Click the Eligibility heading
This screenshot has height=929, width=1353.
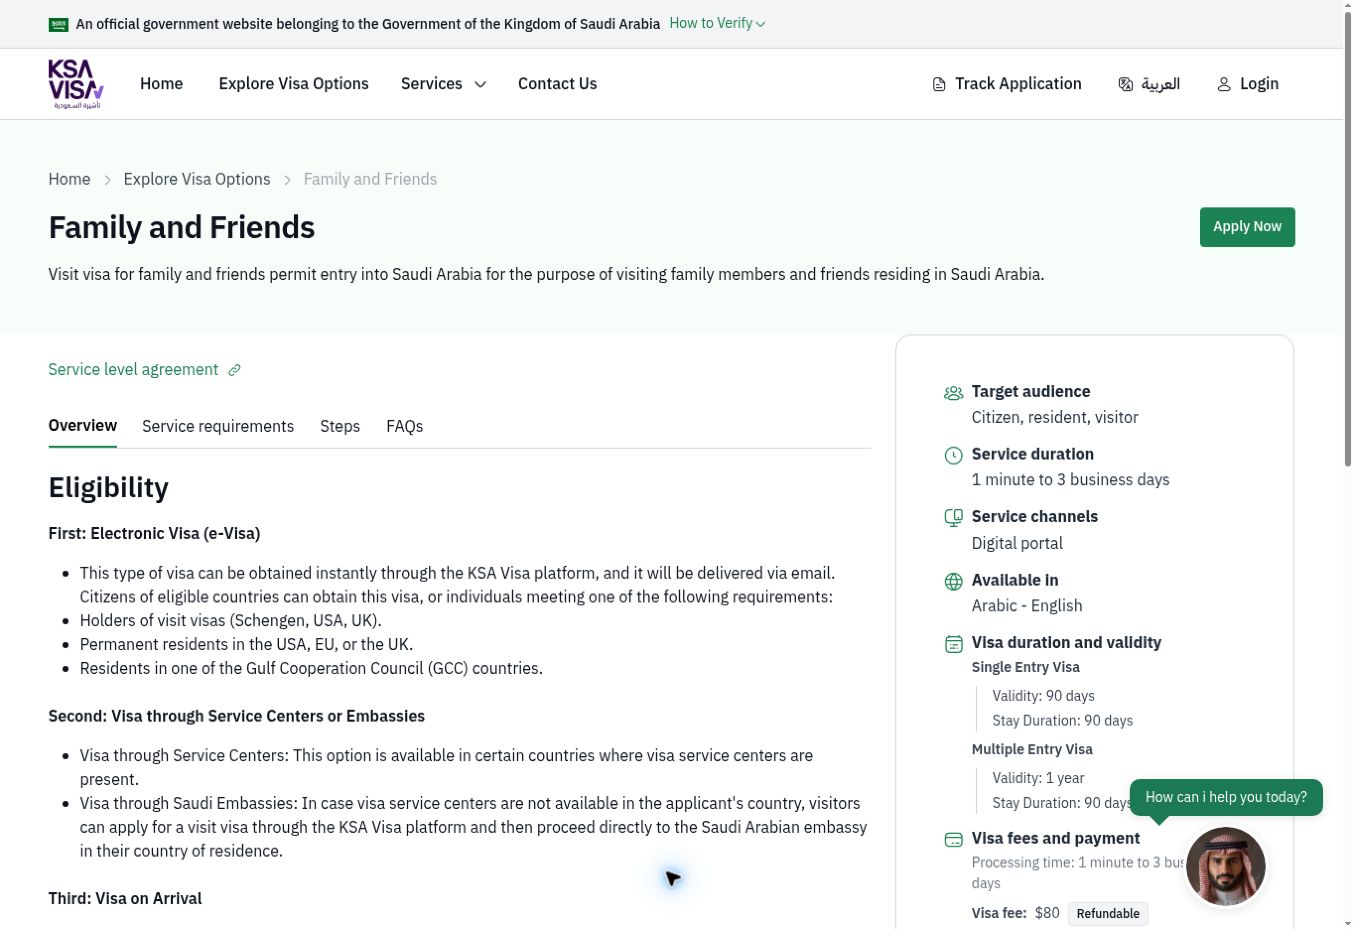click(x=108, y=488)
